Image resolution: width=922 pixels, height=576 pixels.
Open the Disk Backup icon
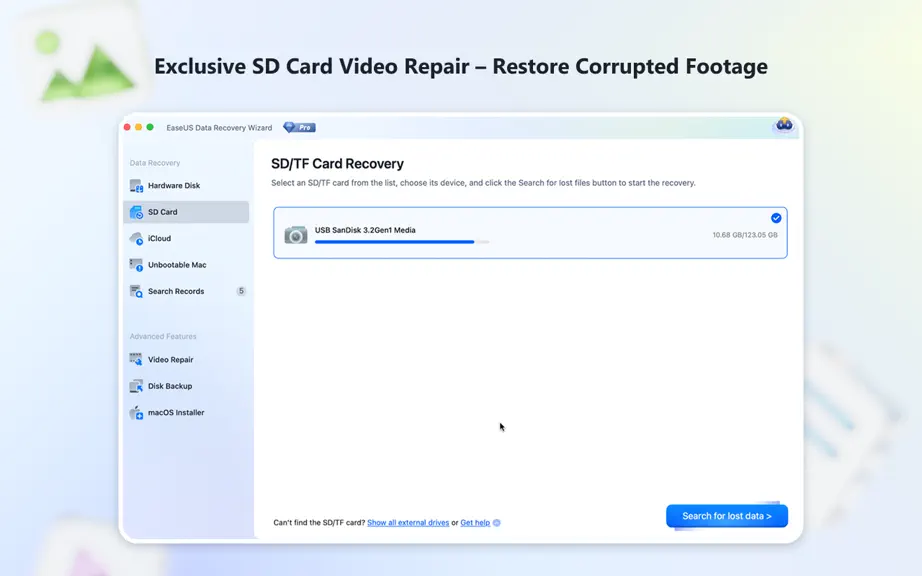(136, 386)
